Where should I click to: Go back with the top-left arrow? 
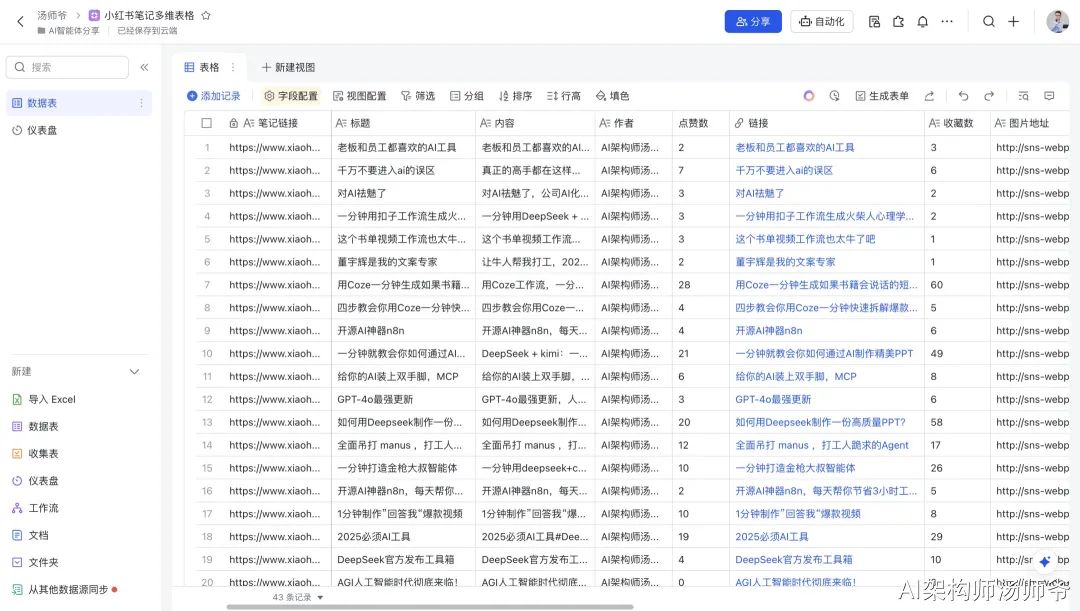pyautogui.click(x=20, y=21)
